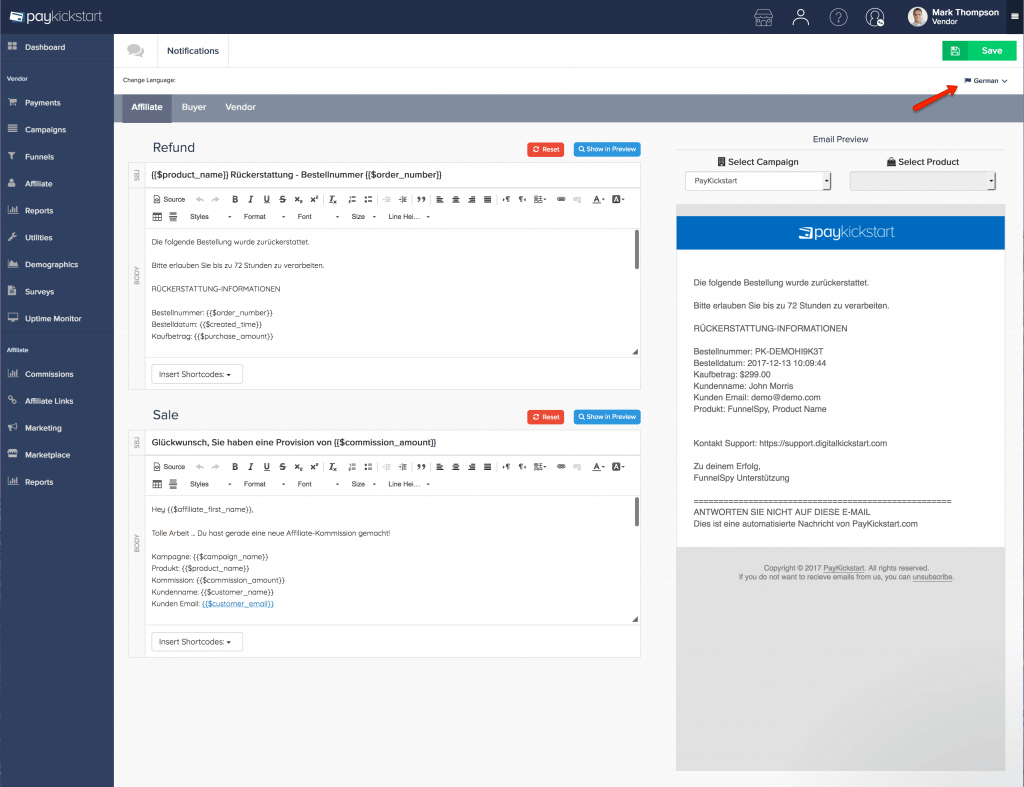This screenshot has width=1024, height=787.
Task: Expand Styles dropdown in Refund editor
Action: 210,217
